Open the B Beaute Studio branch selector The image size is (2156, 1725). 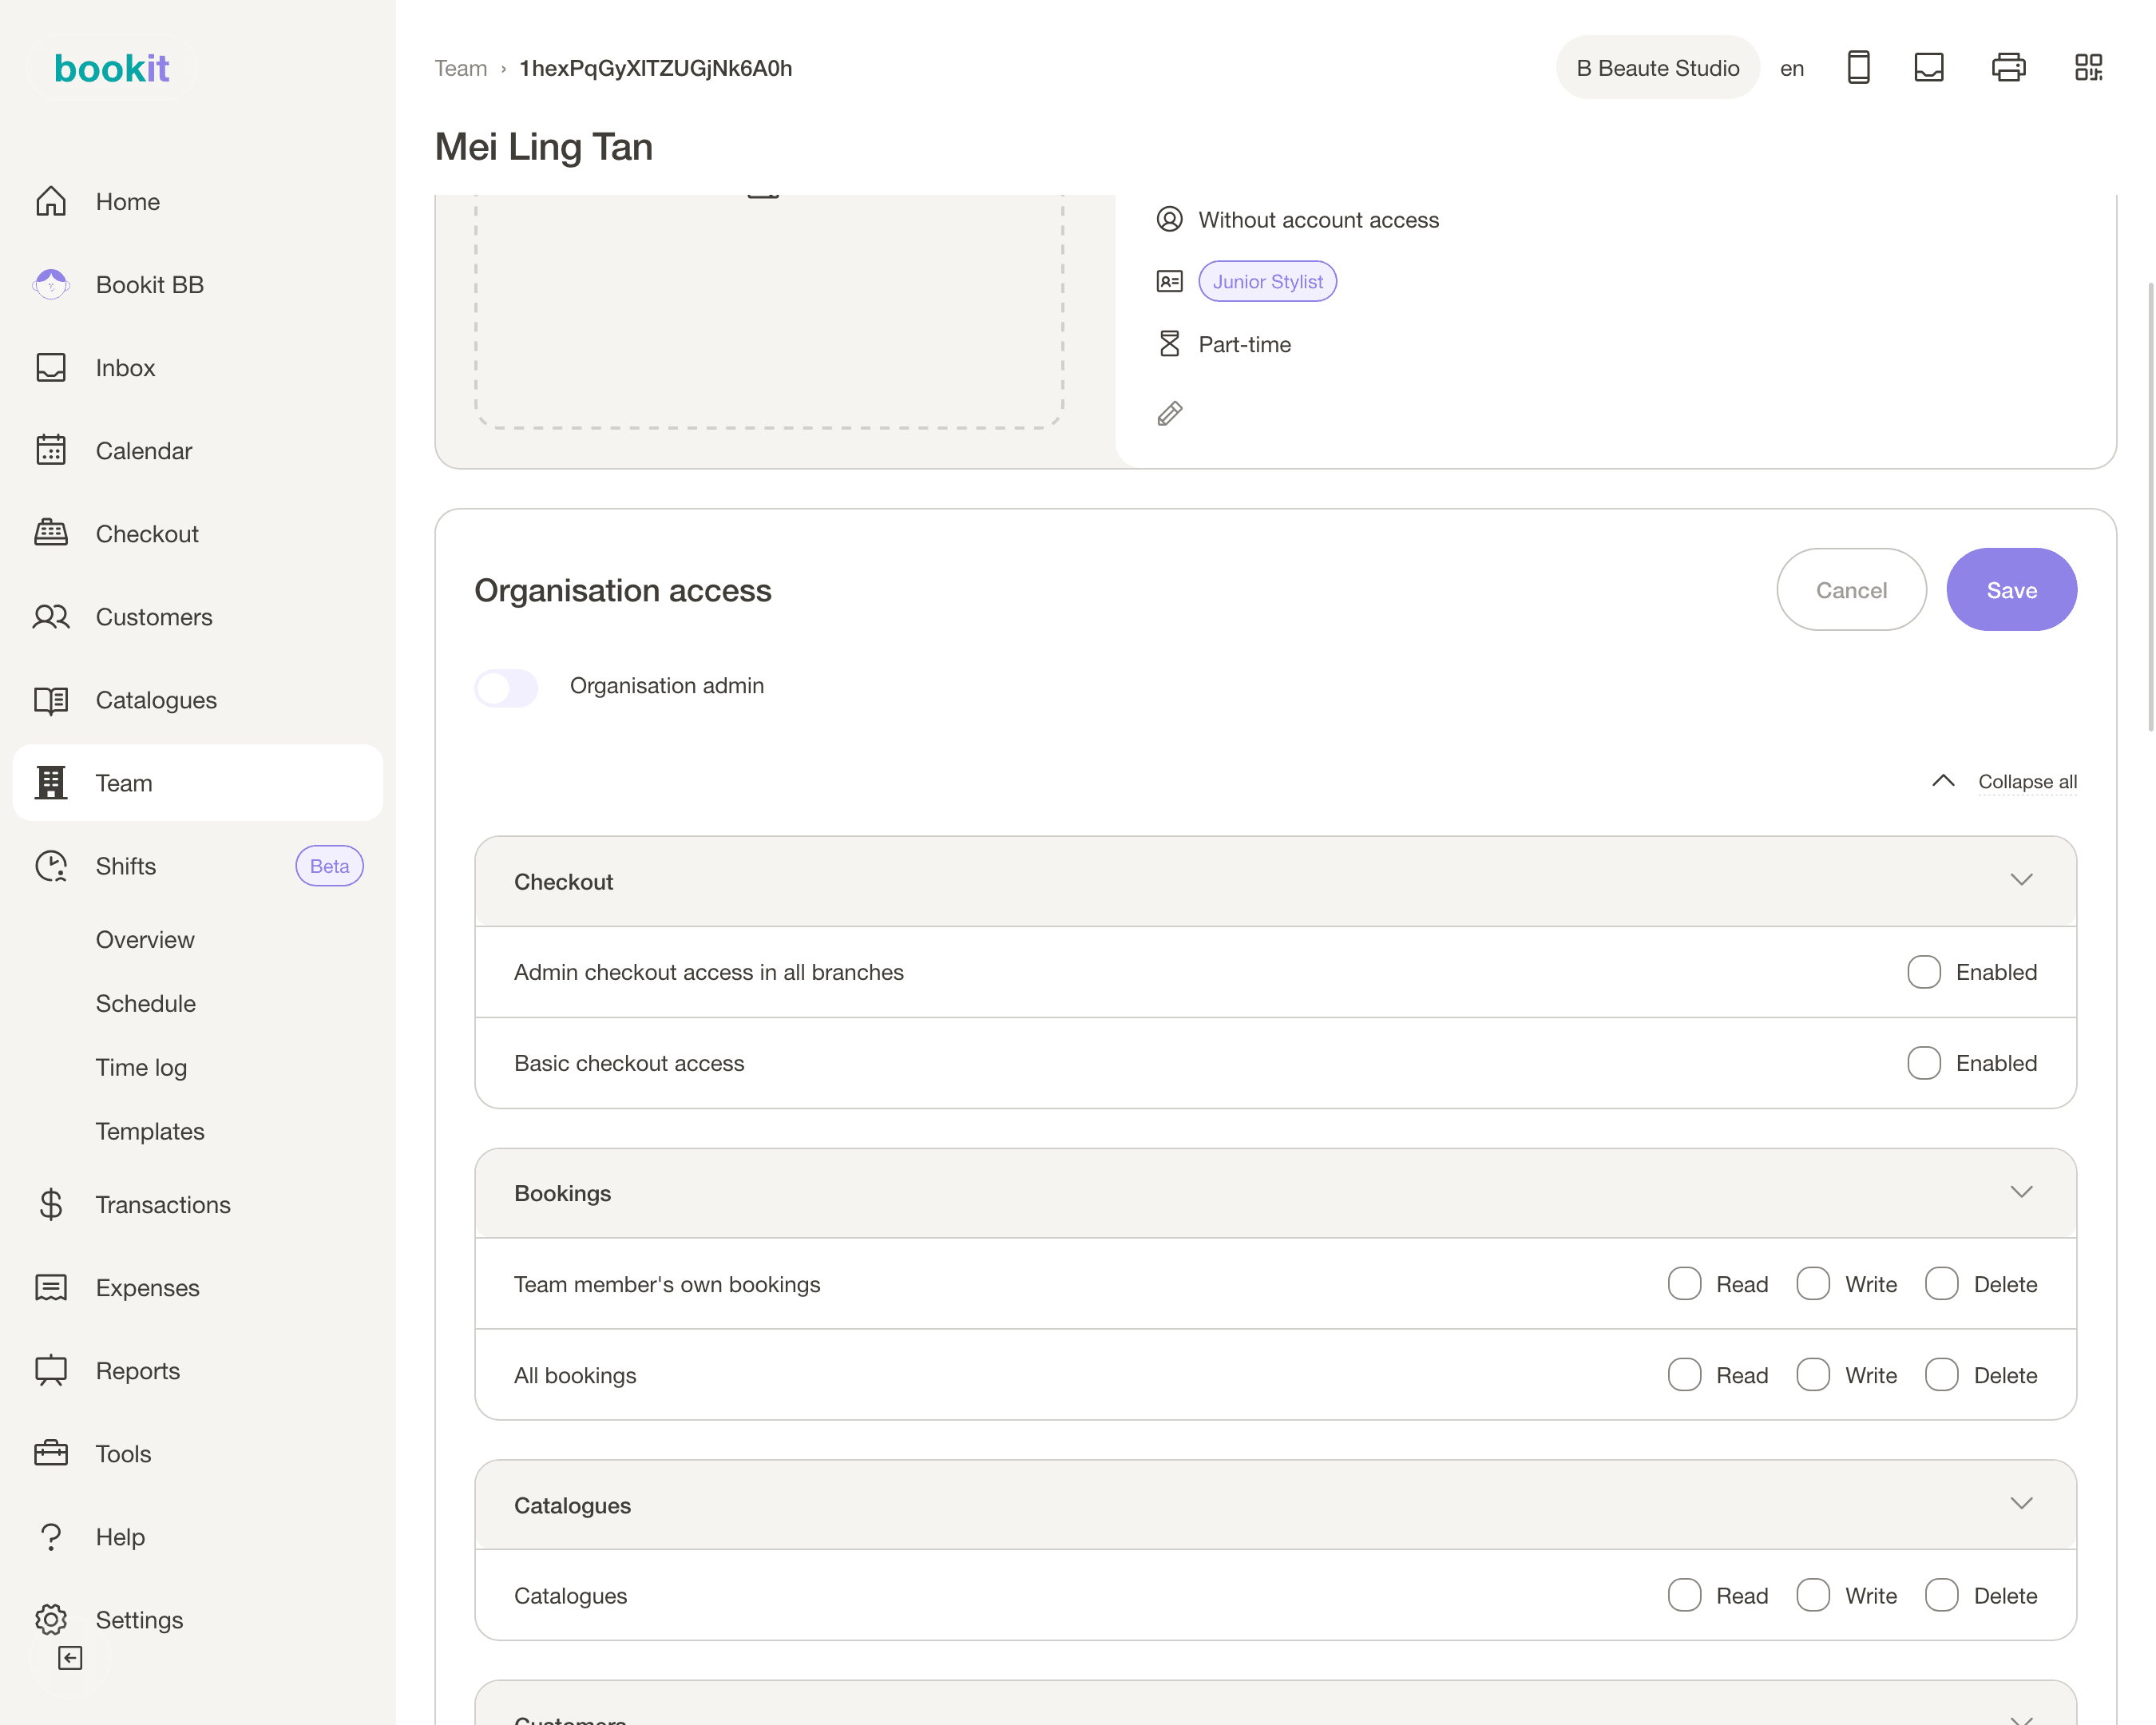pyautogui.click(x=1657, y=68)
